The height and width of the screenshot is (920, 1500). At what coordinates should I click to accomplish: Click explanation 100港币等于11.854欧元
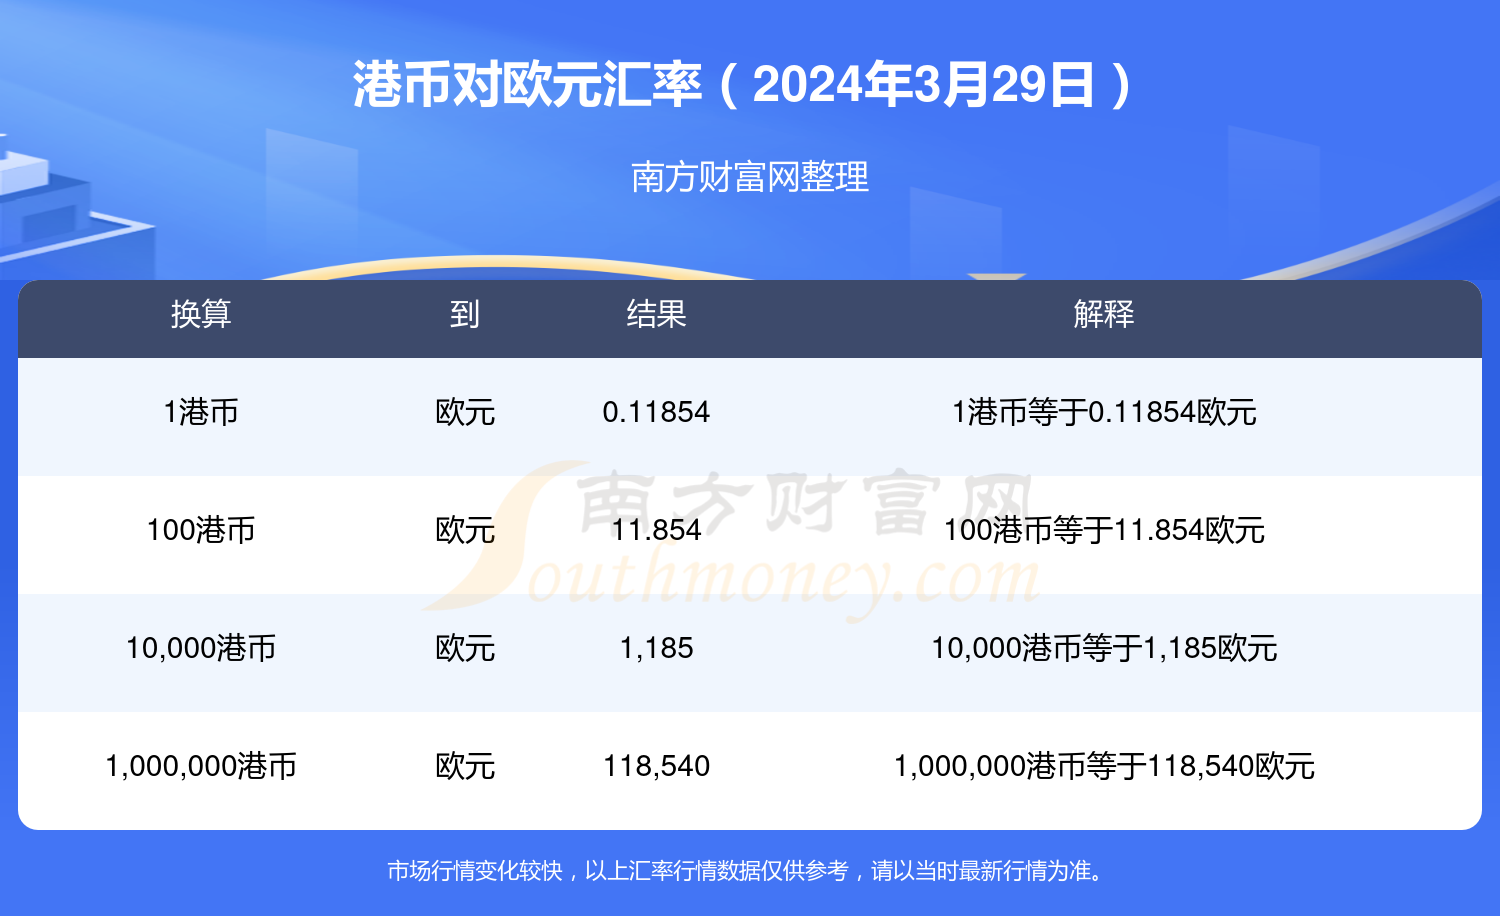[x=1104, y=530]
